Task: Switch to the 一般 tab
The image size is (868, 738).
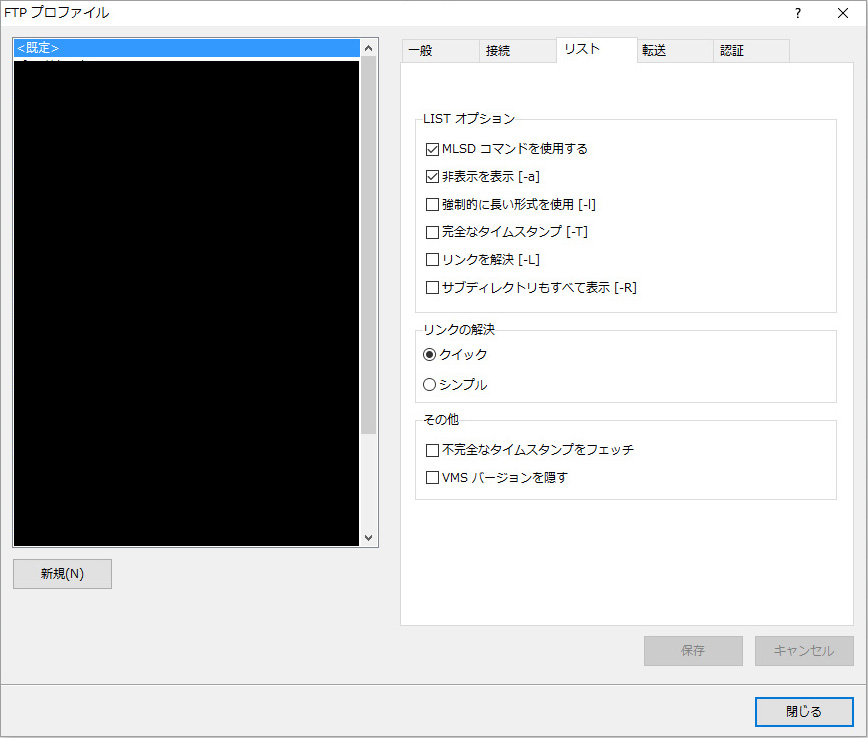Action: [x=421, y=51]
